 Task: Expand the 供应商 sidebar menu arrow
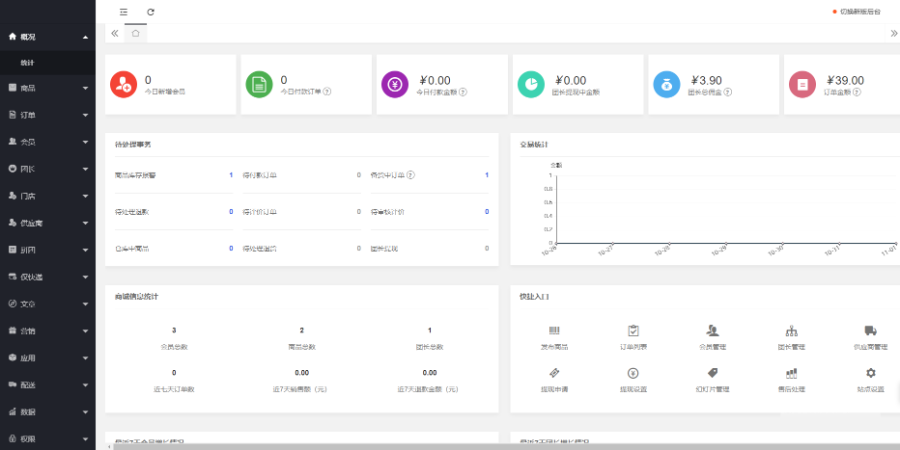click(86, 223)
